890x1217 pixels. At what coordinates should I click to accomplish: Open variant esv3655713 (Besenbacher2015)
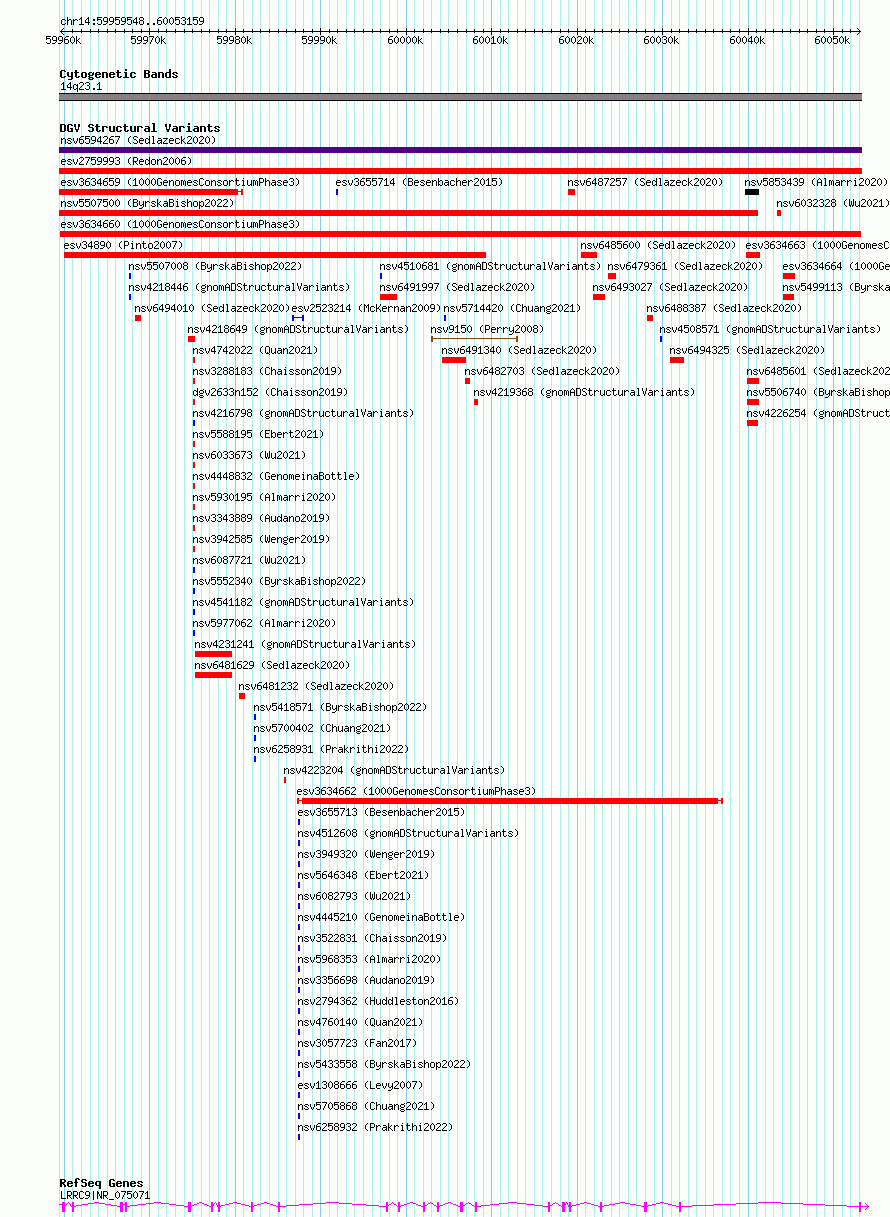click(381, 812)
